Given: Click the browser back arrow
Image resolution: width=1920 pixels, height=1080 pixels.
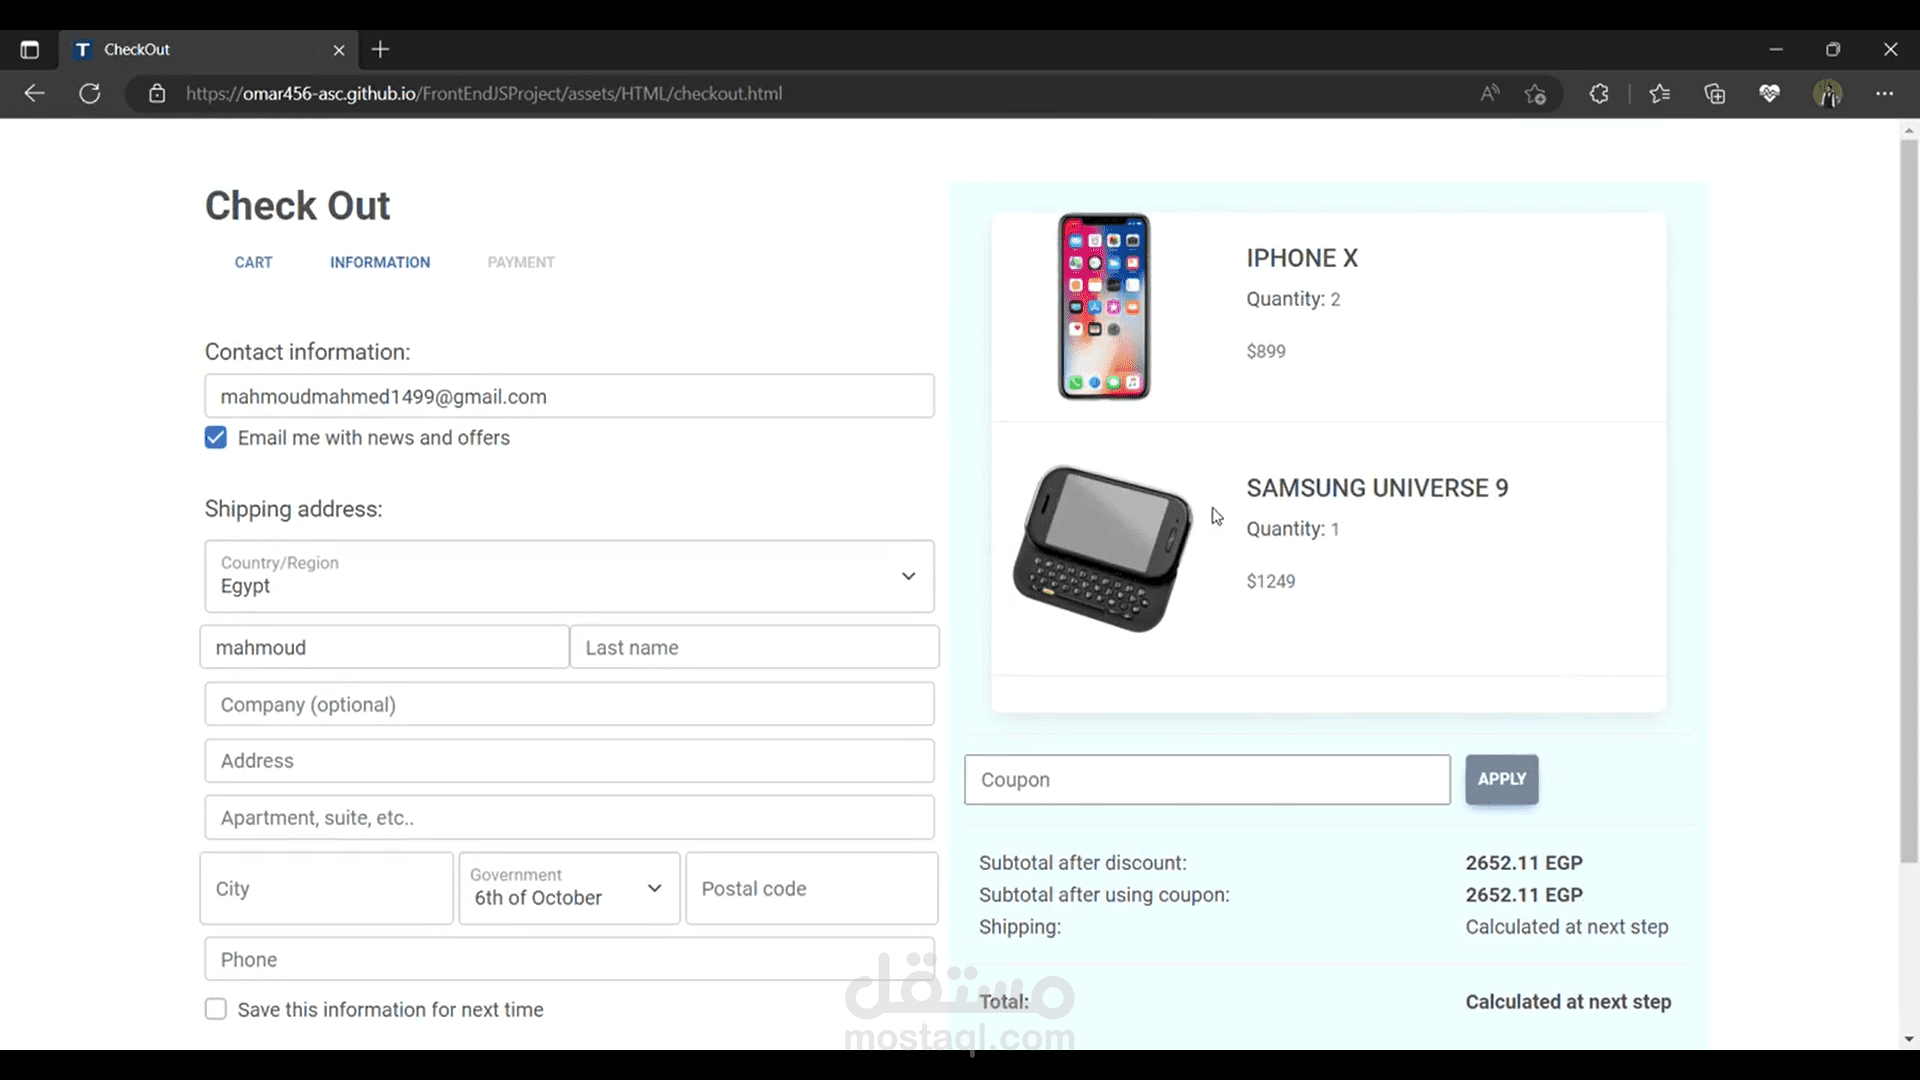Looking at the screenshot, I should point(34,93).
